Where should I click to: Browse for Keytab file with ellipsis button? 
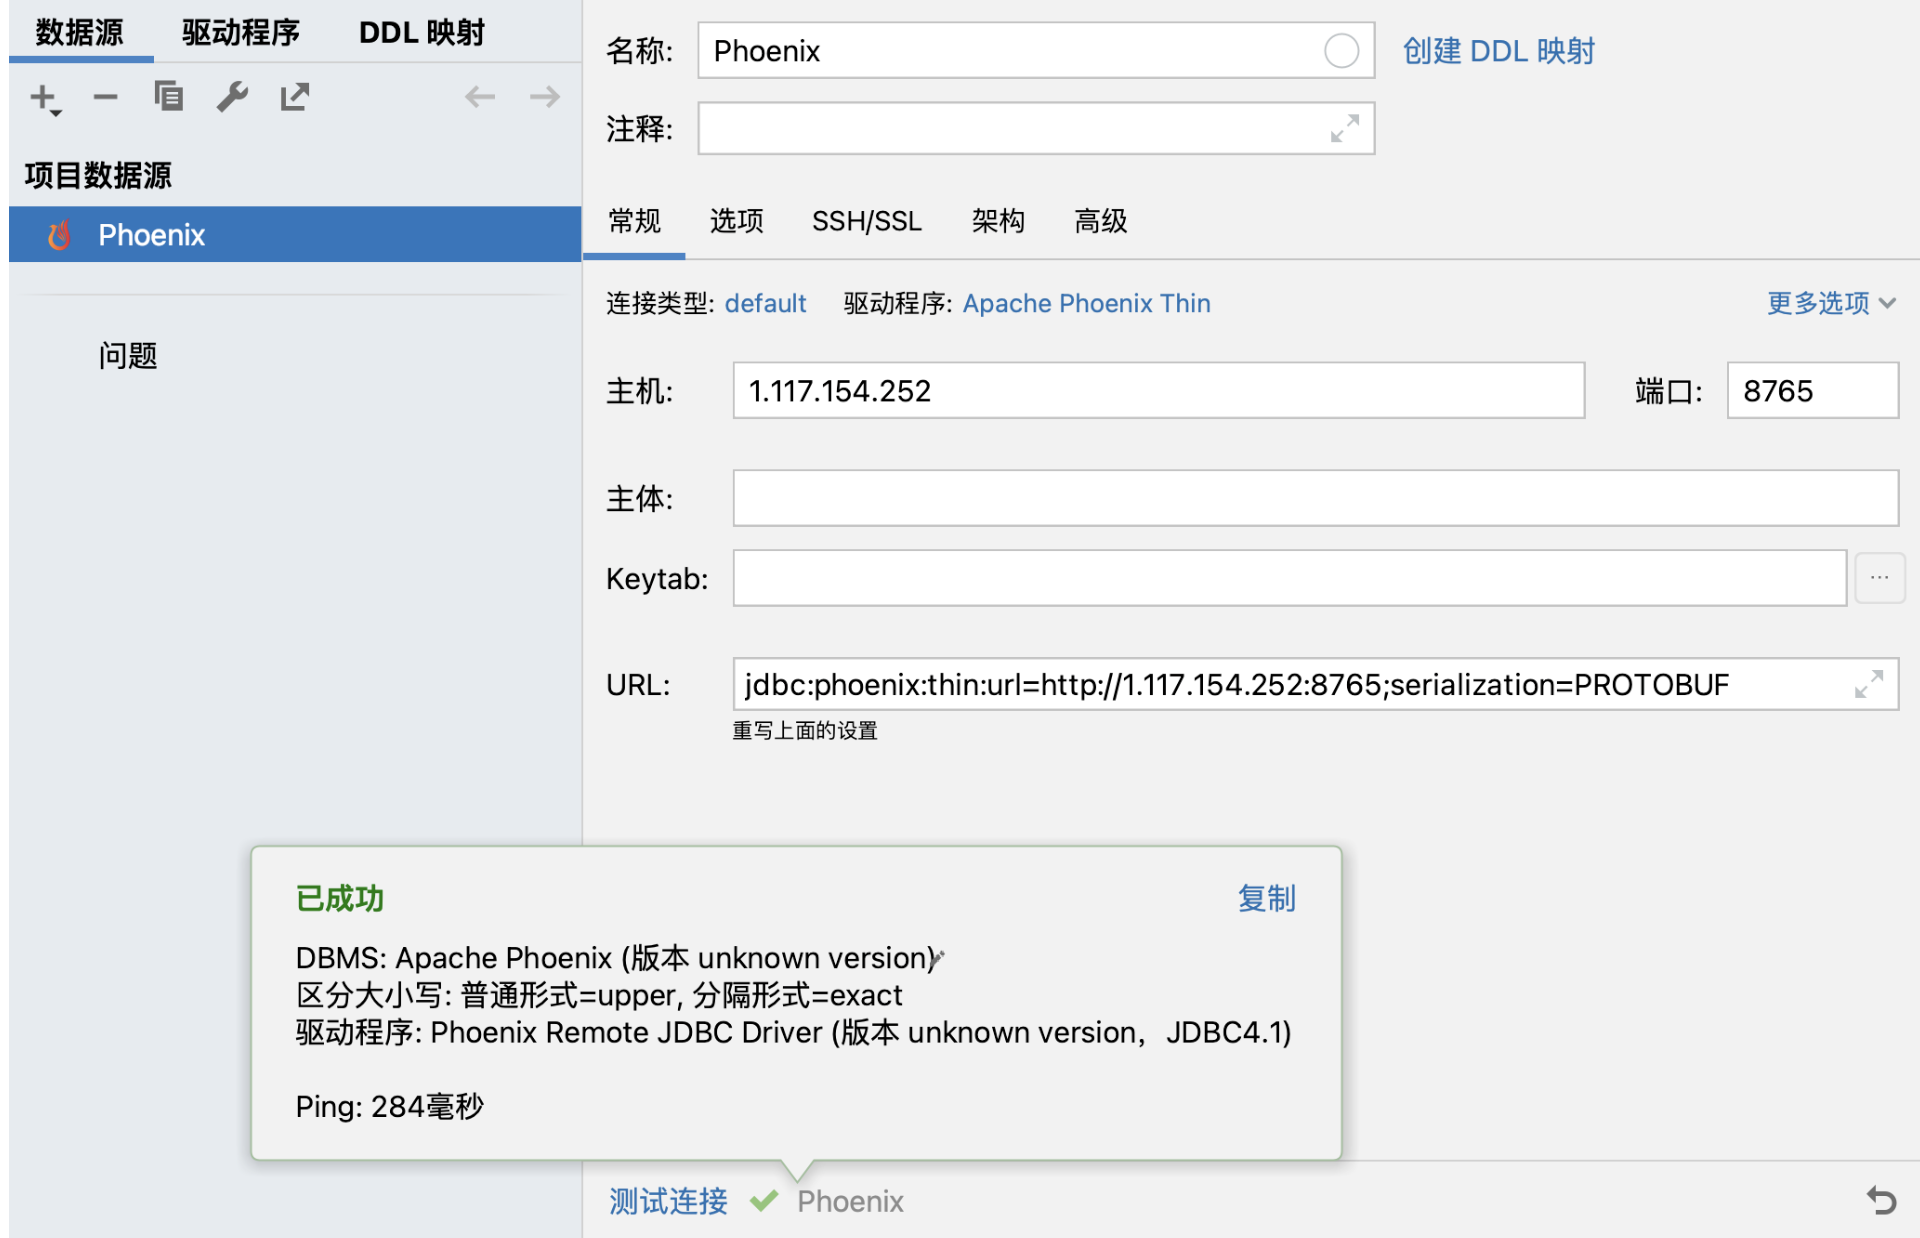tap(1880, 578)
